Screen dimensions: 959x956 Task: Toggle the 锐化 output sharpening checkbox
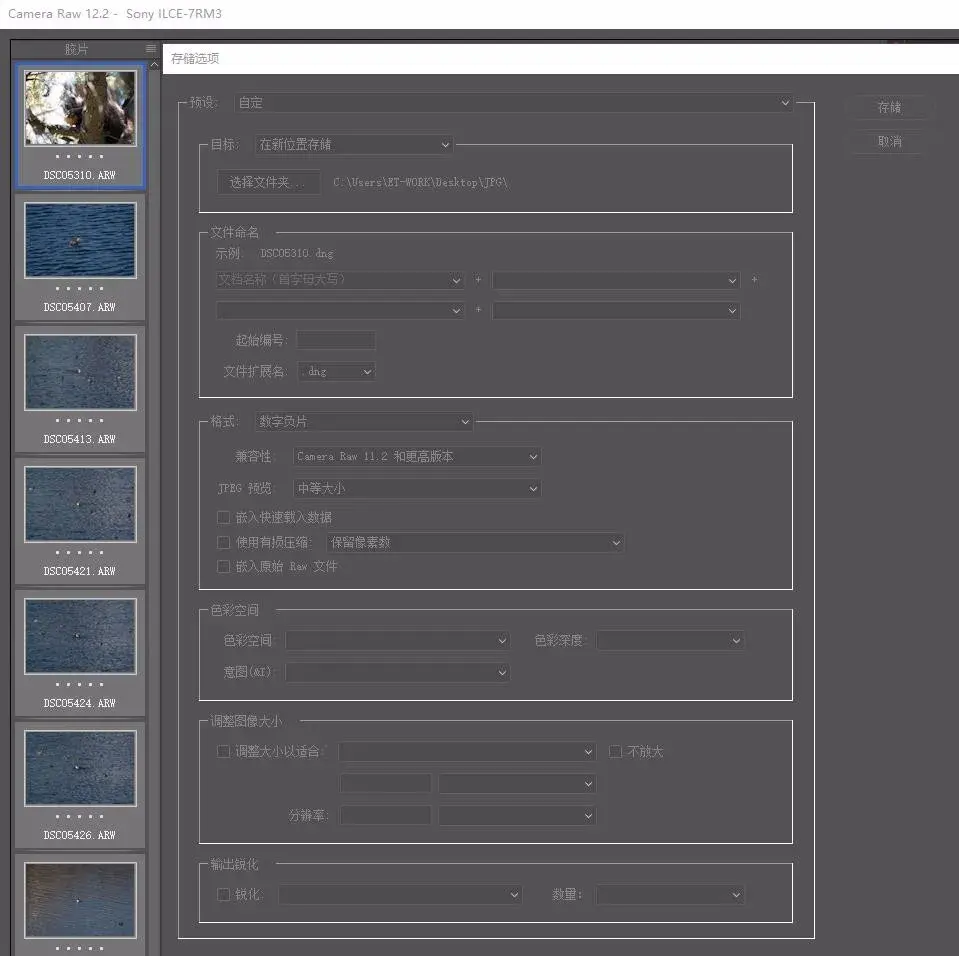(224, 894)
